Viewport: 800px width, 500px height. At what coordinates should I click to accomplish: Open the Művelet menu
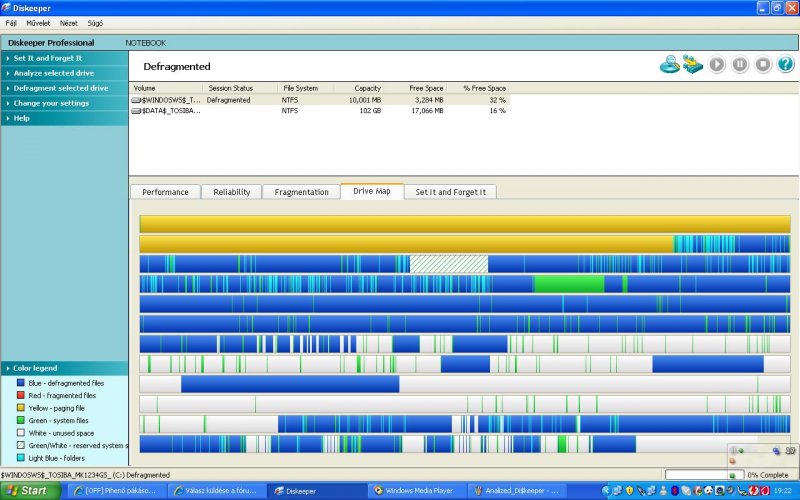tap(38, 23)
